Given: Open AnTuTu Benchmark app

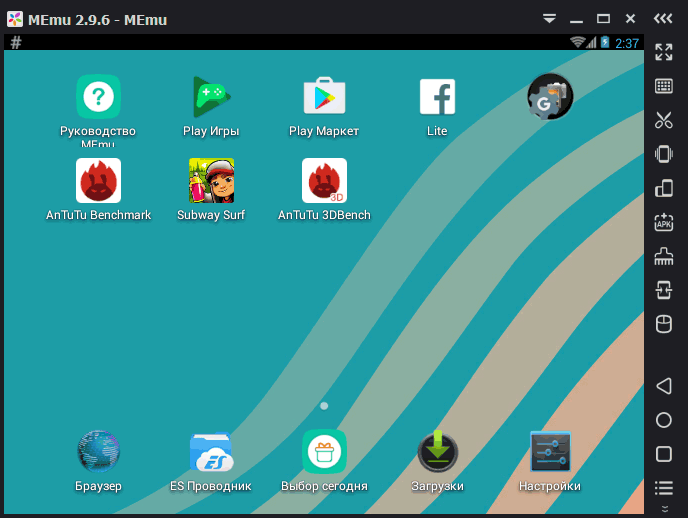Looking at the screenshot, I should click(98, 181).
